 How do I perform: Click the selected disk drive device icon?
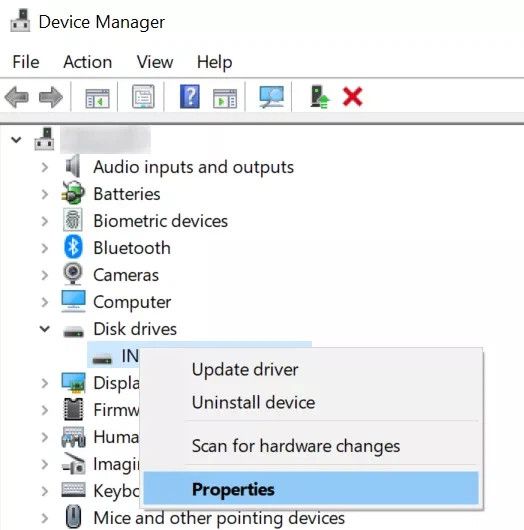coord(102,359)
